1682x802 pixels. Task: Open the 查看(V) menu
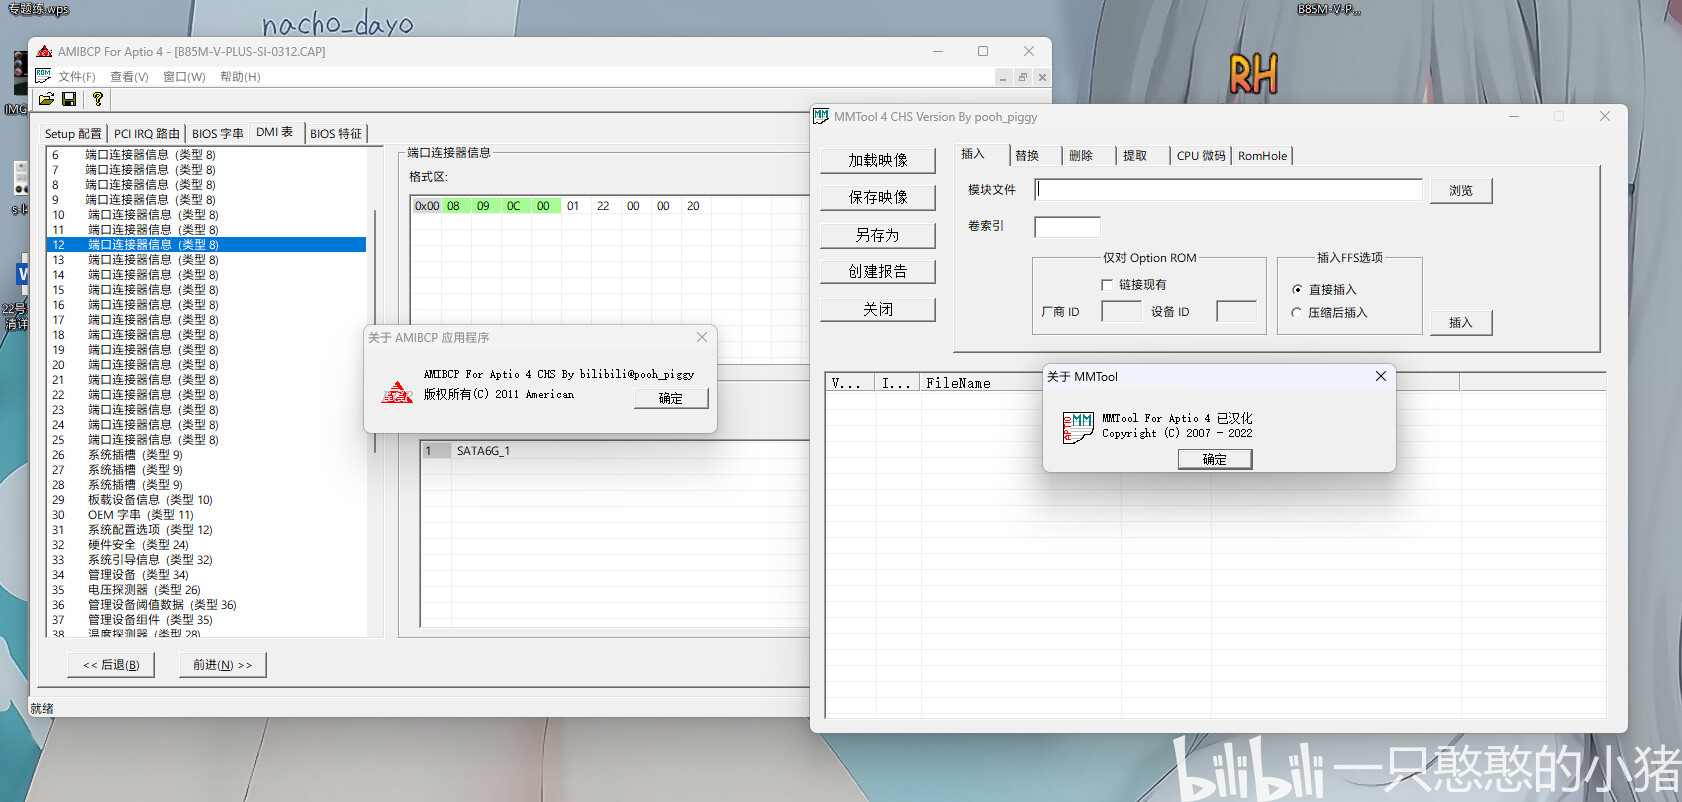129,77
